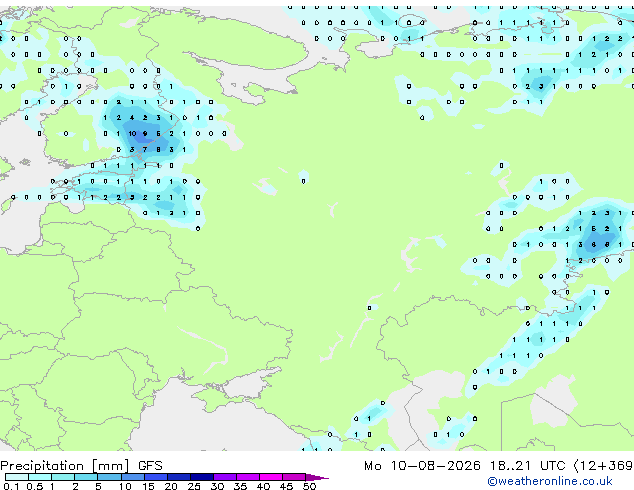
Task: Click the 'Mo 10-08-2026' forecast date text
Action: tap(422, 466)
